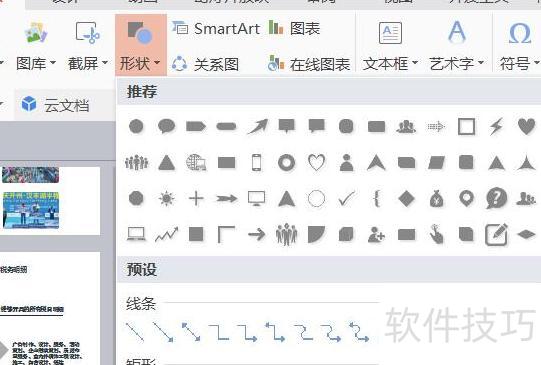The image size is (541, 365).
Task: Select the left curly brace shape
Action: (376, 199)
